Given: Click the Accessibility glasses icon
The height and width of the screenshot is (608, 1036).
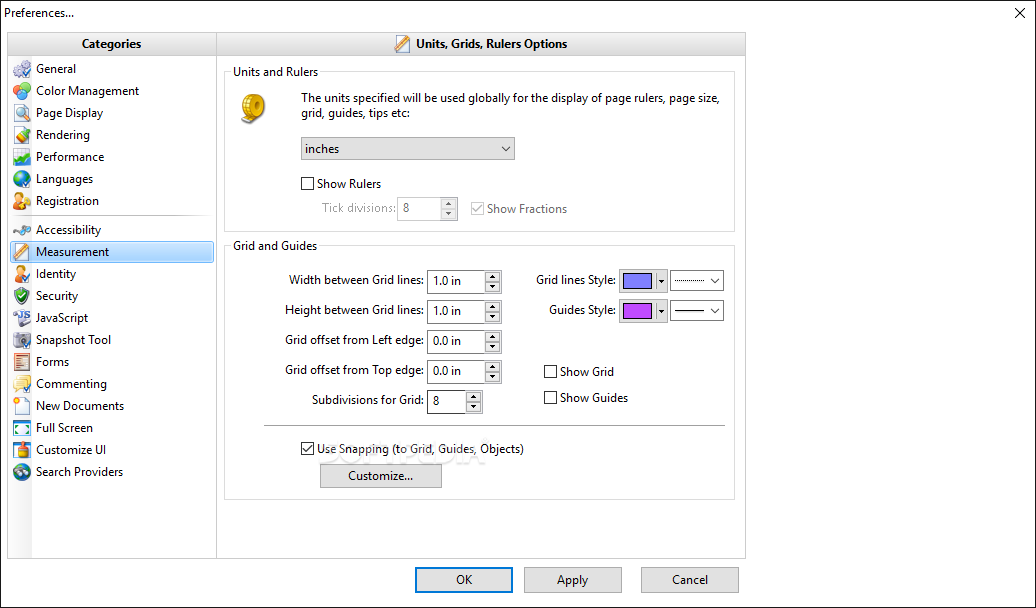Looking at the screenshot, I should (x=22, y=230).
